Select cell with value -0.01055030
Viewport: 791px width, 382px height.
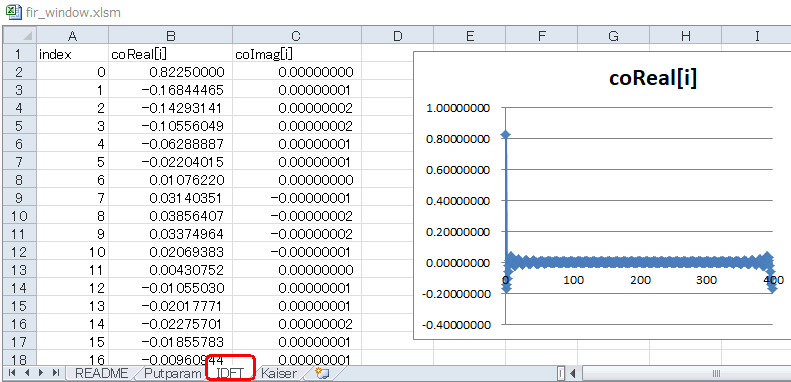pyautogui.click(x=171, y=288)
